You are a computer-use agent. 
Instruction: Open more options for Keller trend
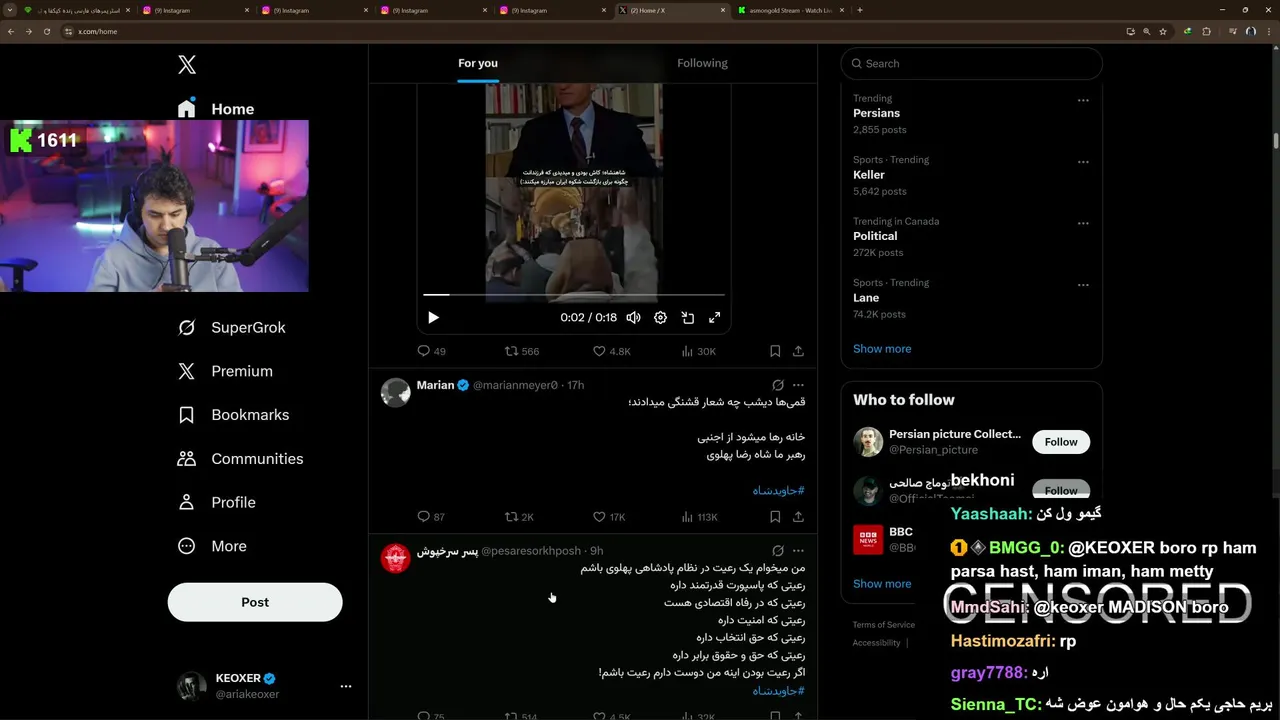(x=1083, y=162)
